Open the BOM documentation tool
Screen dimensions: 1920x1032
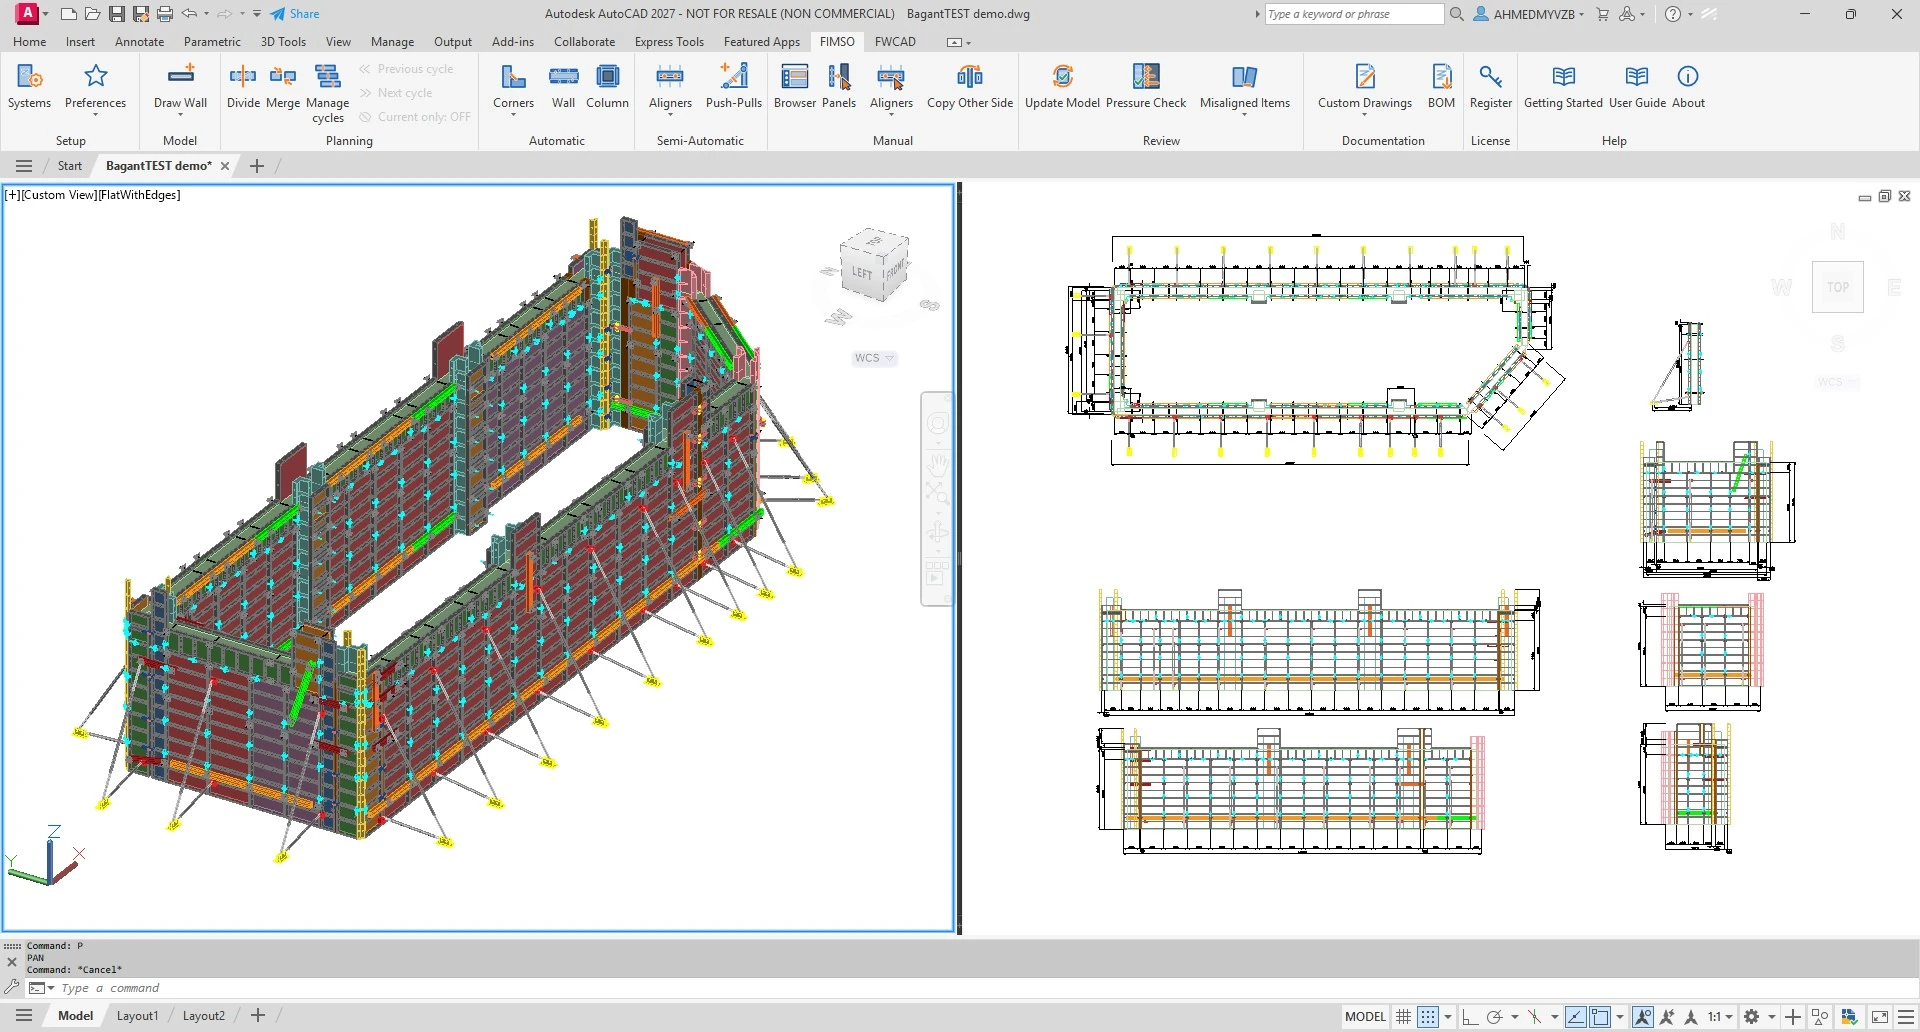[x=1441, y=86]
